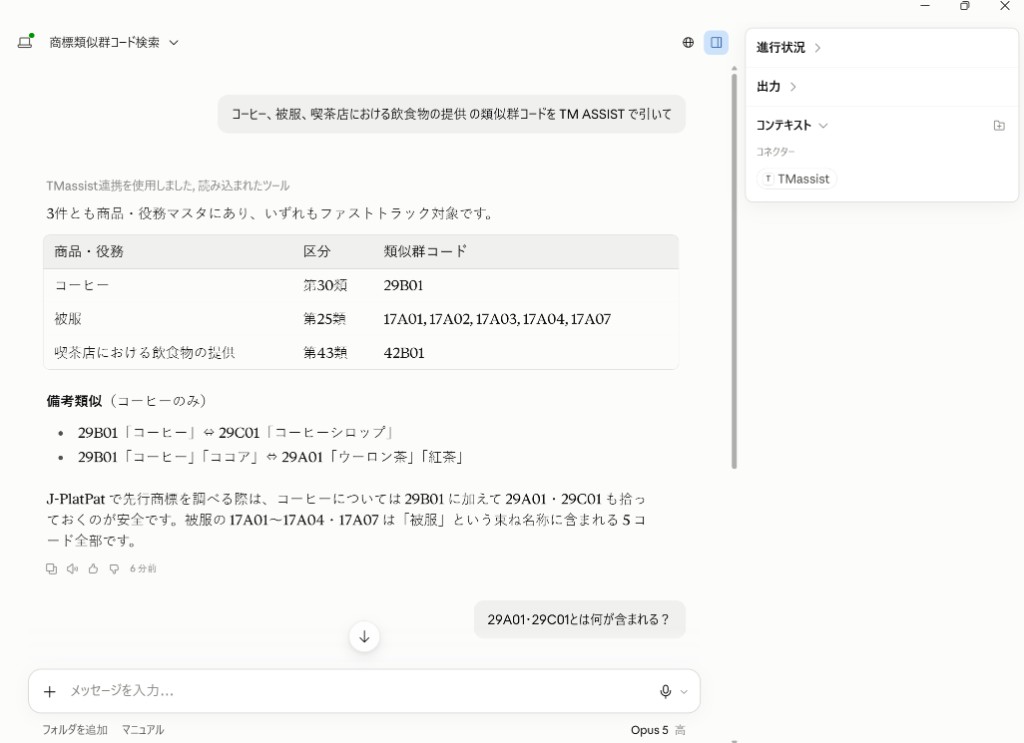Click the scroll to bottom arrow button
The width and height of the screenshot is (1024, 743).
[364, 637]
